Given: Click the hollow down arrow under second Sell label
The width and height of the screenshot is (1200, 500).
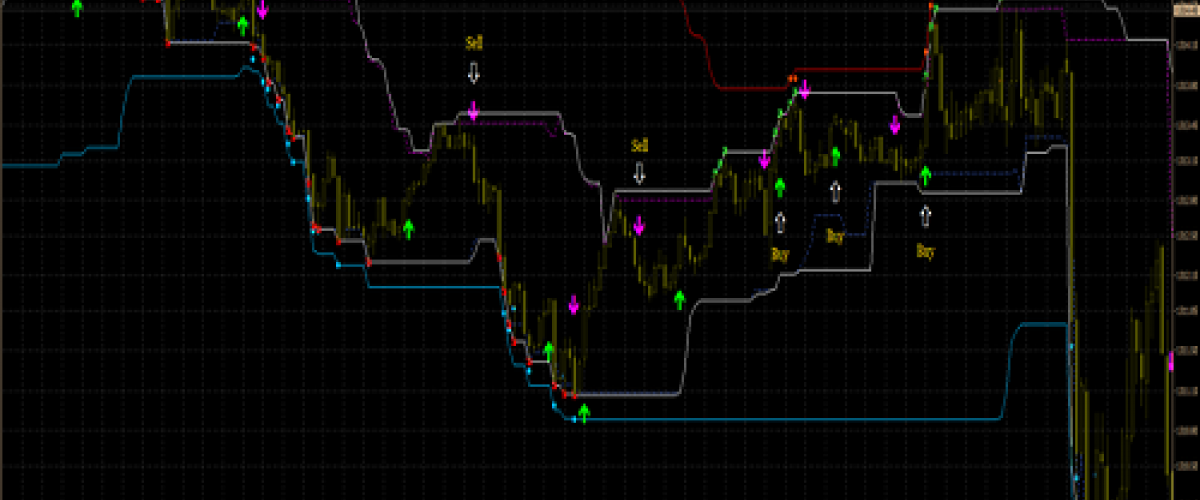Looking at the screenshot, I should tap(640, 174).
